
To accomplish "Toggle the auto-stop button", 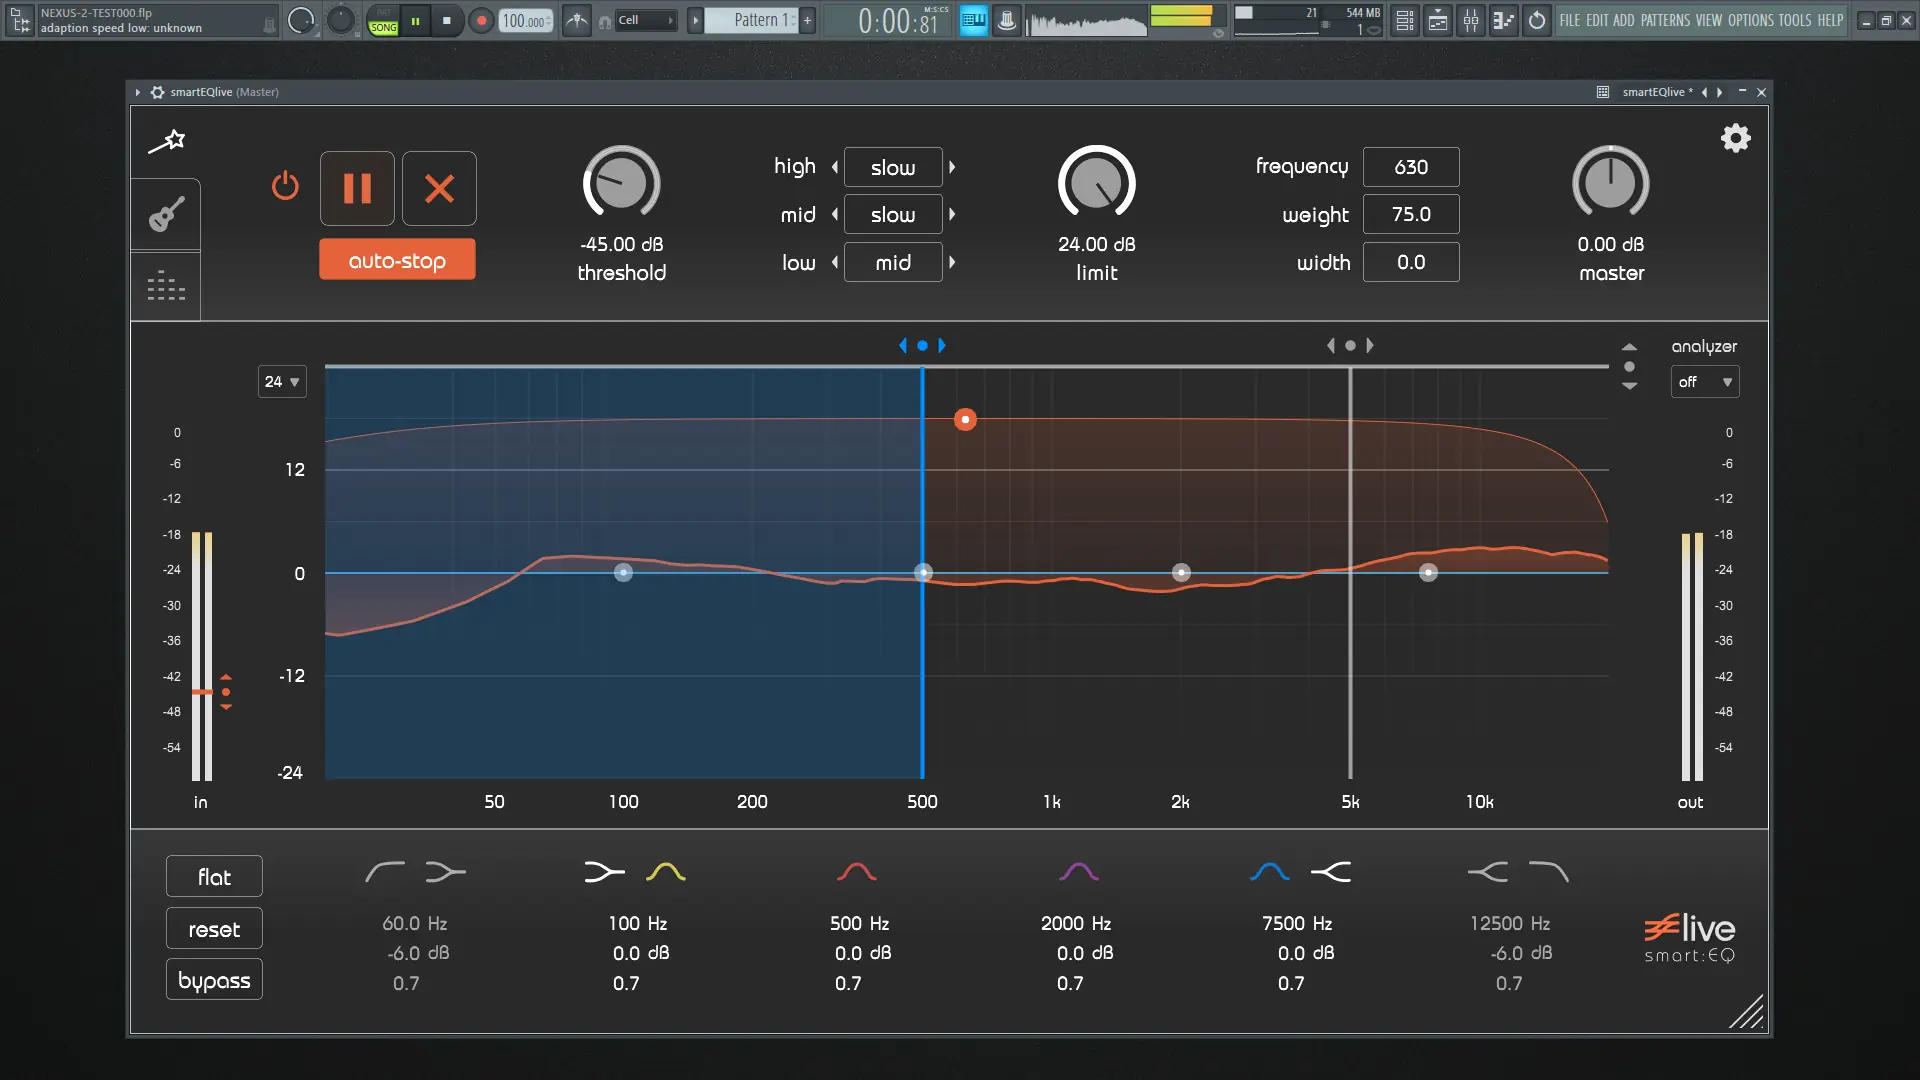I will pyautogui.click(x=397, y=260).
